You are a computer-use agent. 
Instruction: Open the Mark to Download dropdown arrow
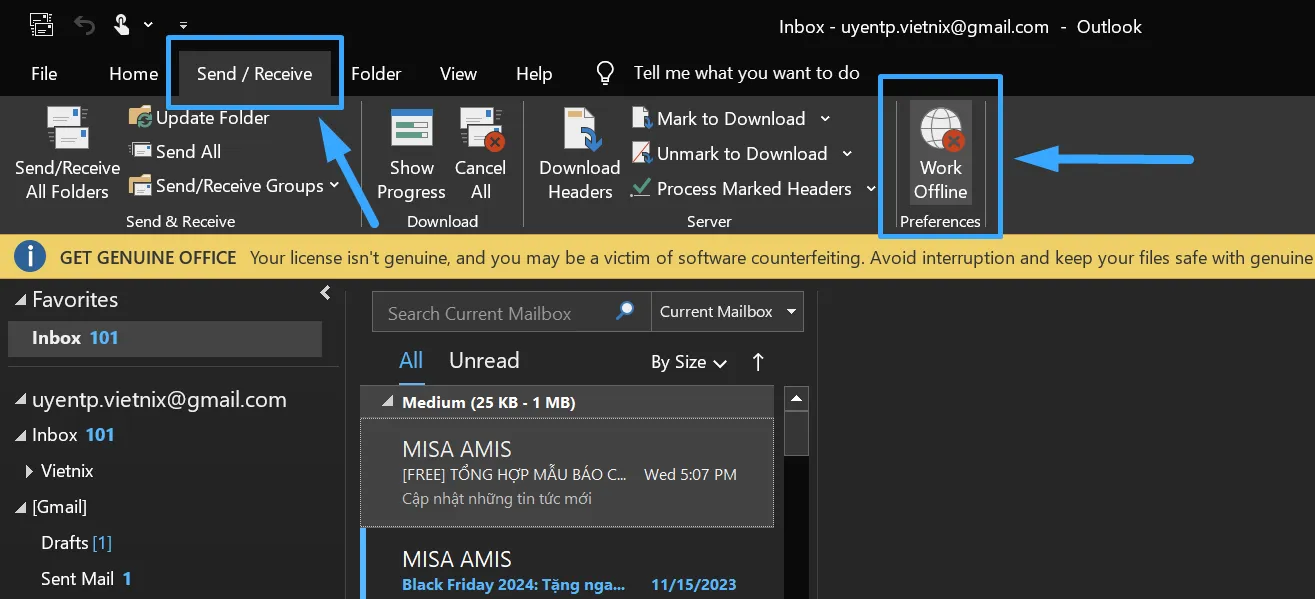(825, 119)
